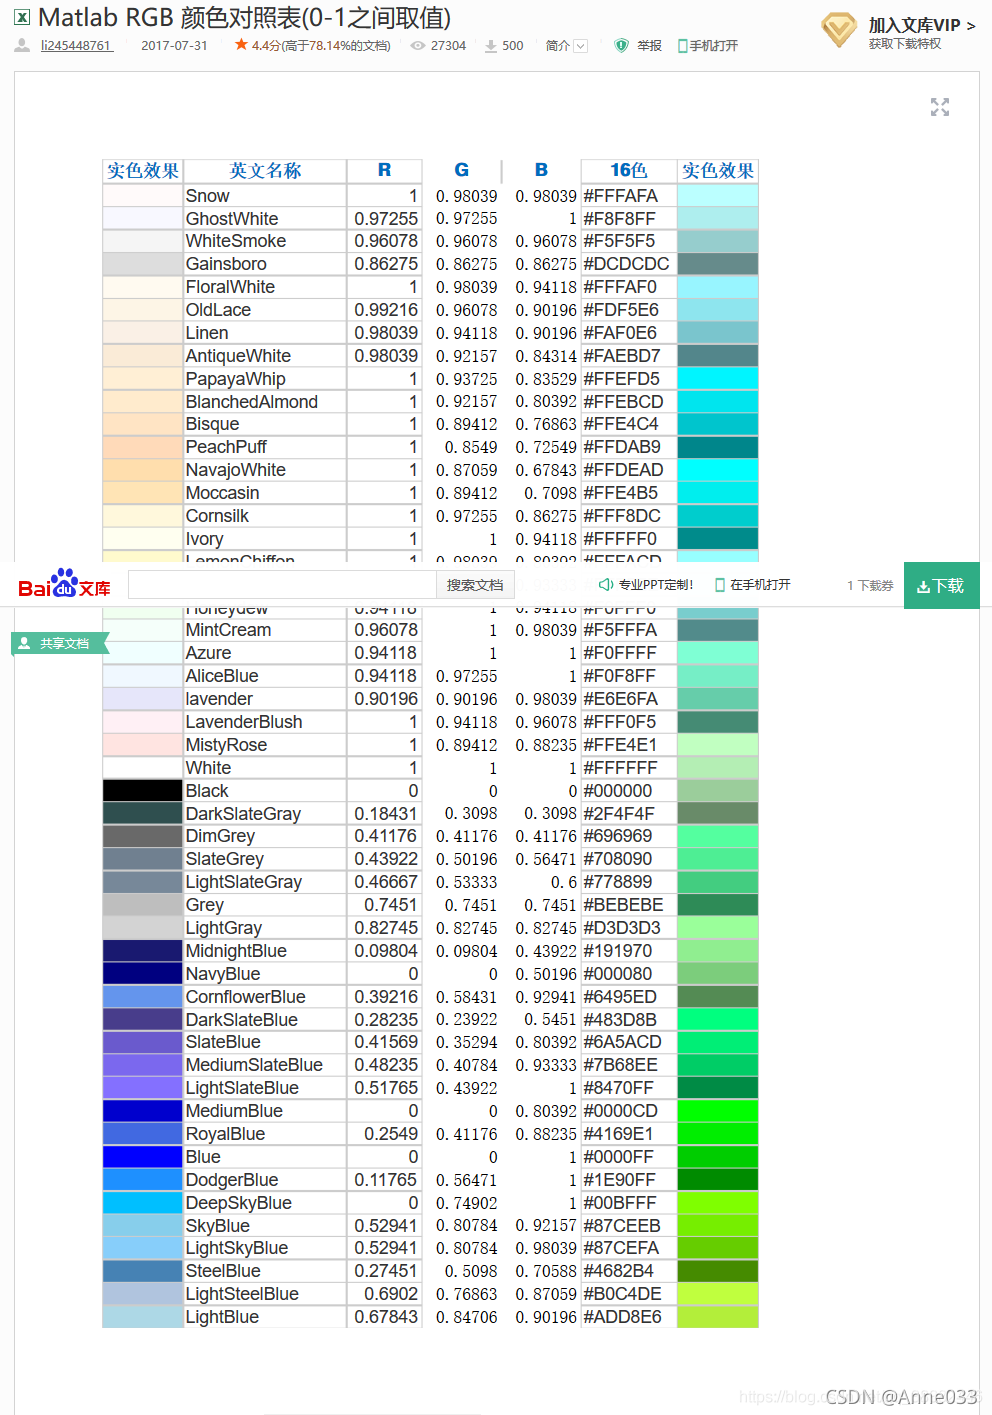Click the 共享文档 tag
The image size is (992, 1415).
tap(59, 643)
